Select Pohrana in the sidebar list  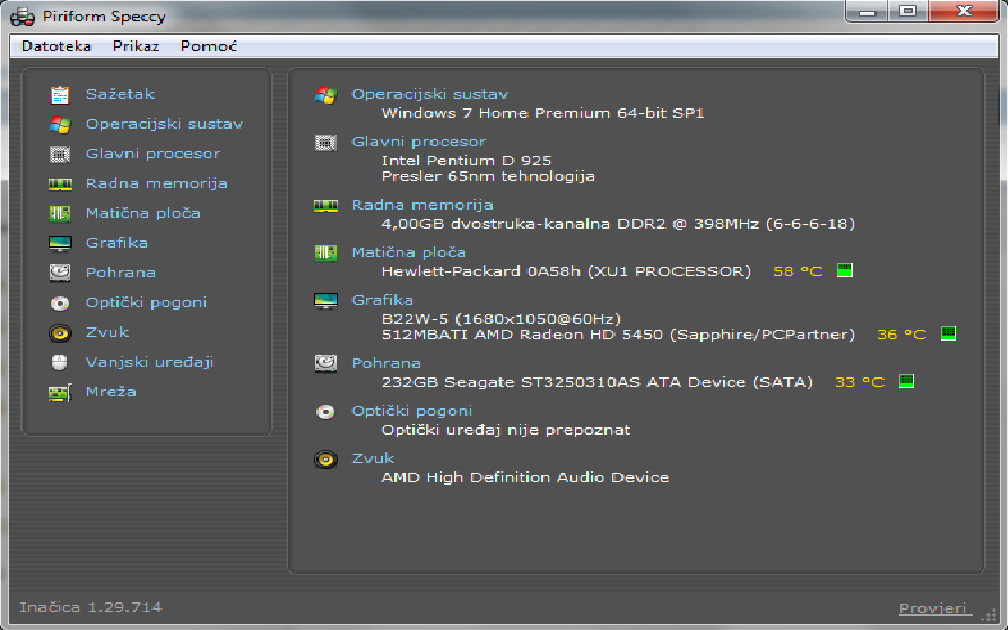[120, 272]
